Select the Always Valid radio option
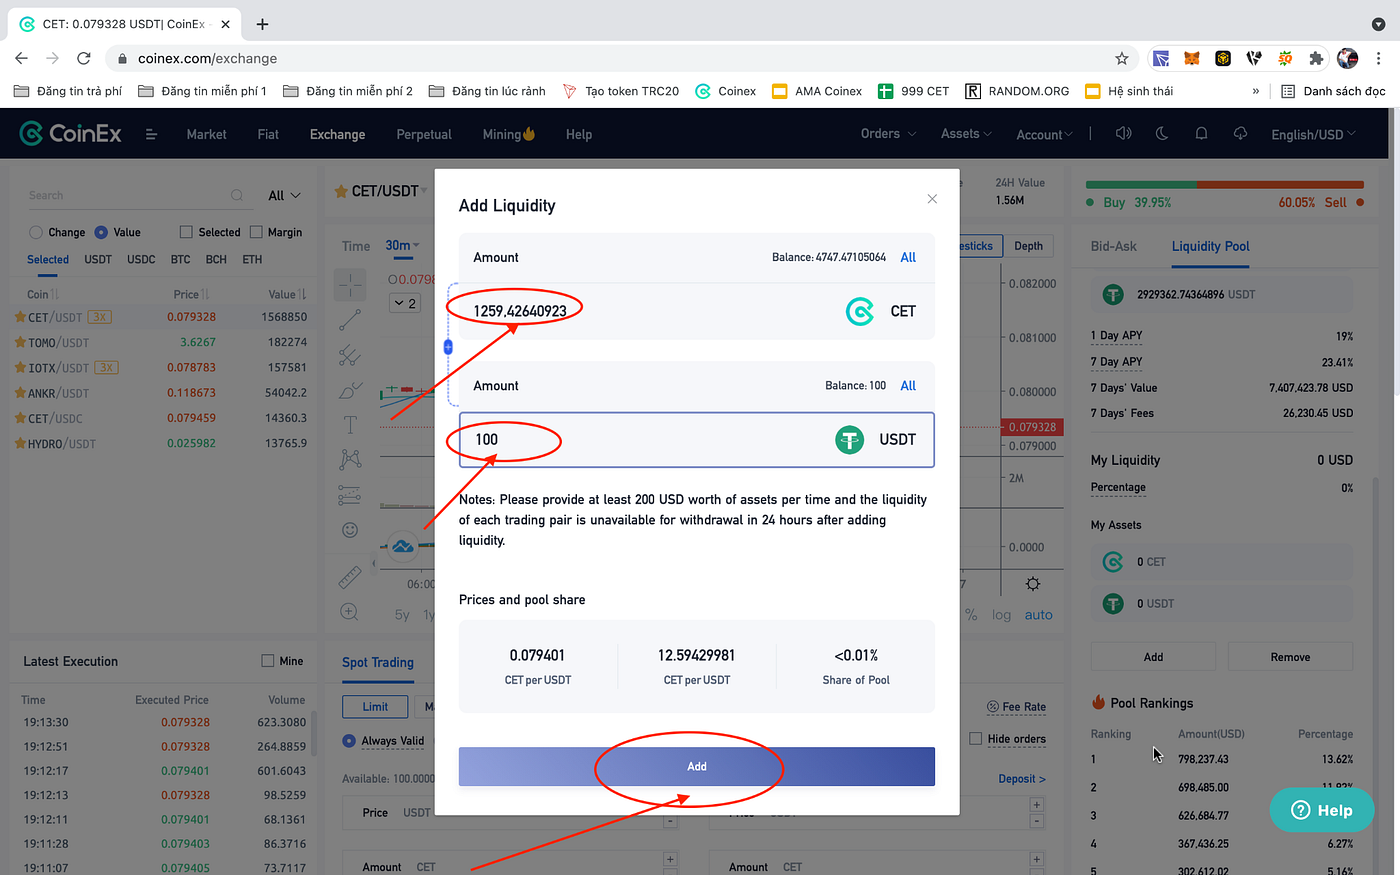The width and height of the screenshot is (1400, 875). pyautogui.click(x=349, y=741)
